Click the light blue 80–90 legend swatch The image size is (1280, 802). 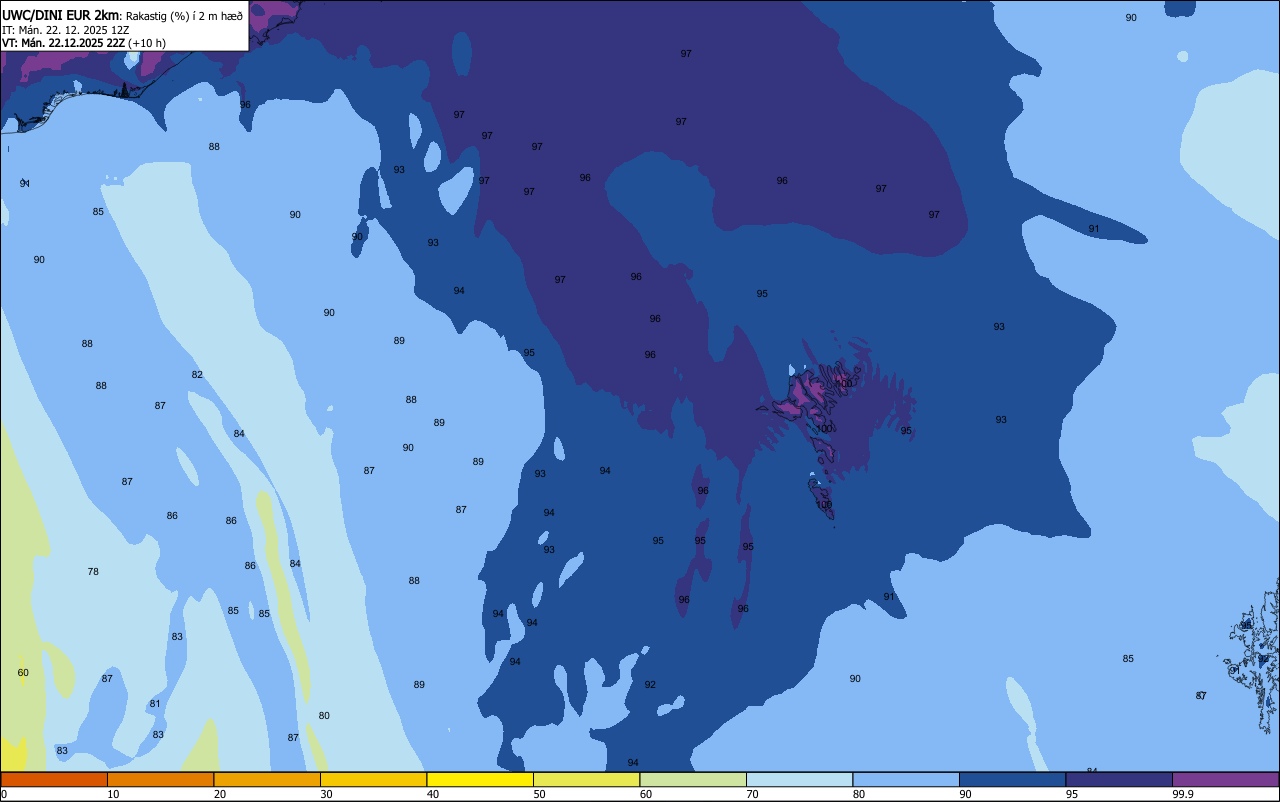pos(906,779)
